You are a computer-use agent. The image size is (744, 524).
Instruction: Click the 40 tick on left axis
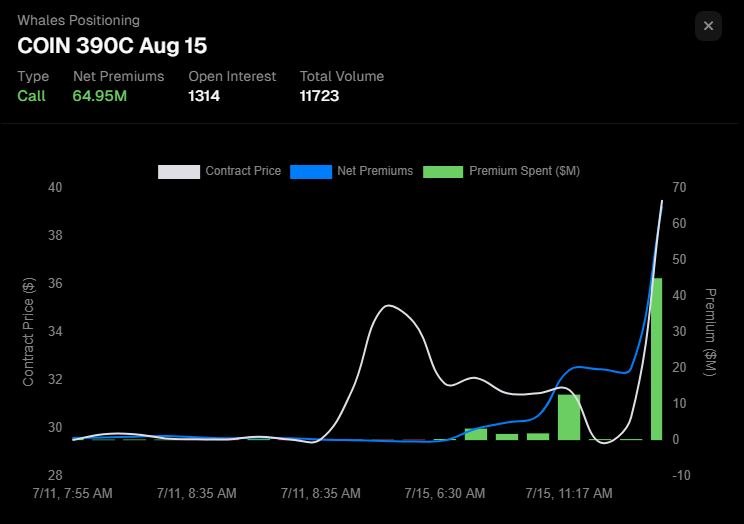click(x=55, y=187)
